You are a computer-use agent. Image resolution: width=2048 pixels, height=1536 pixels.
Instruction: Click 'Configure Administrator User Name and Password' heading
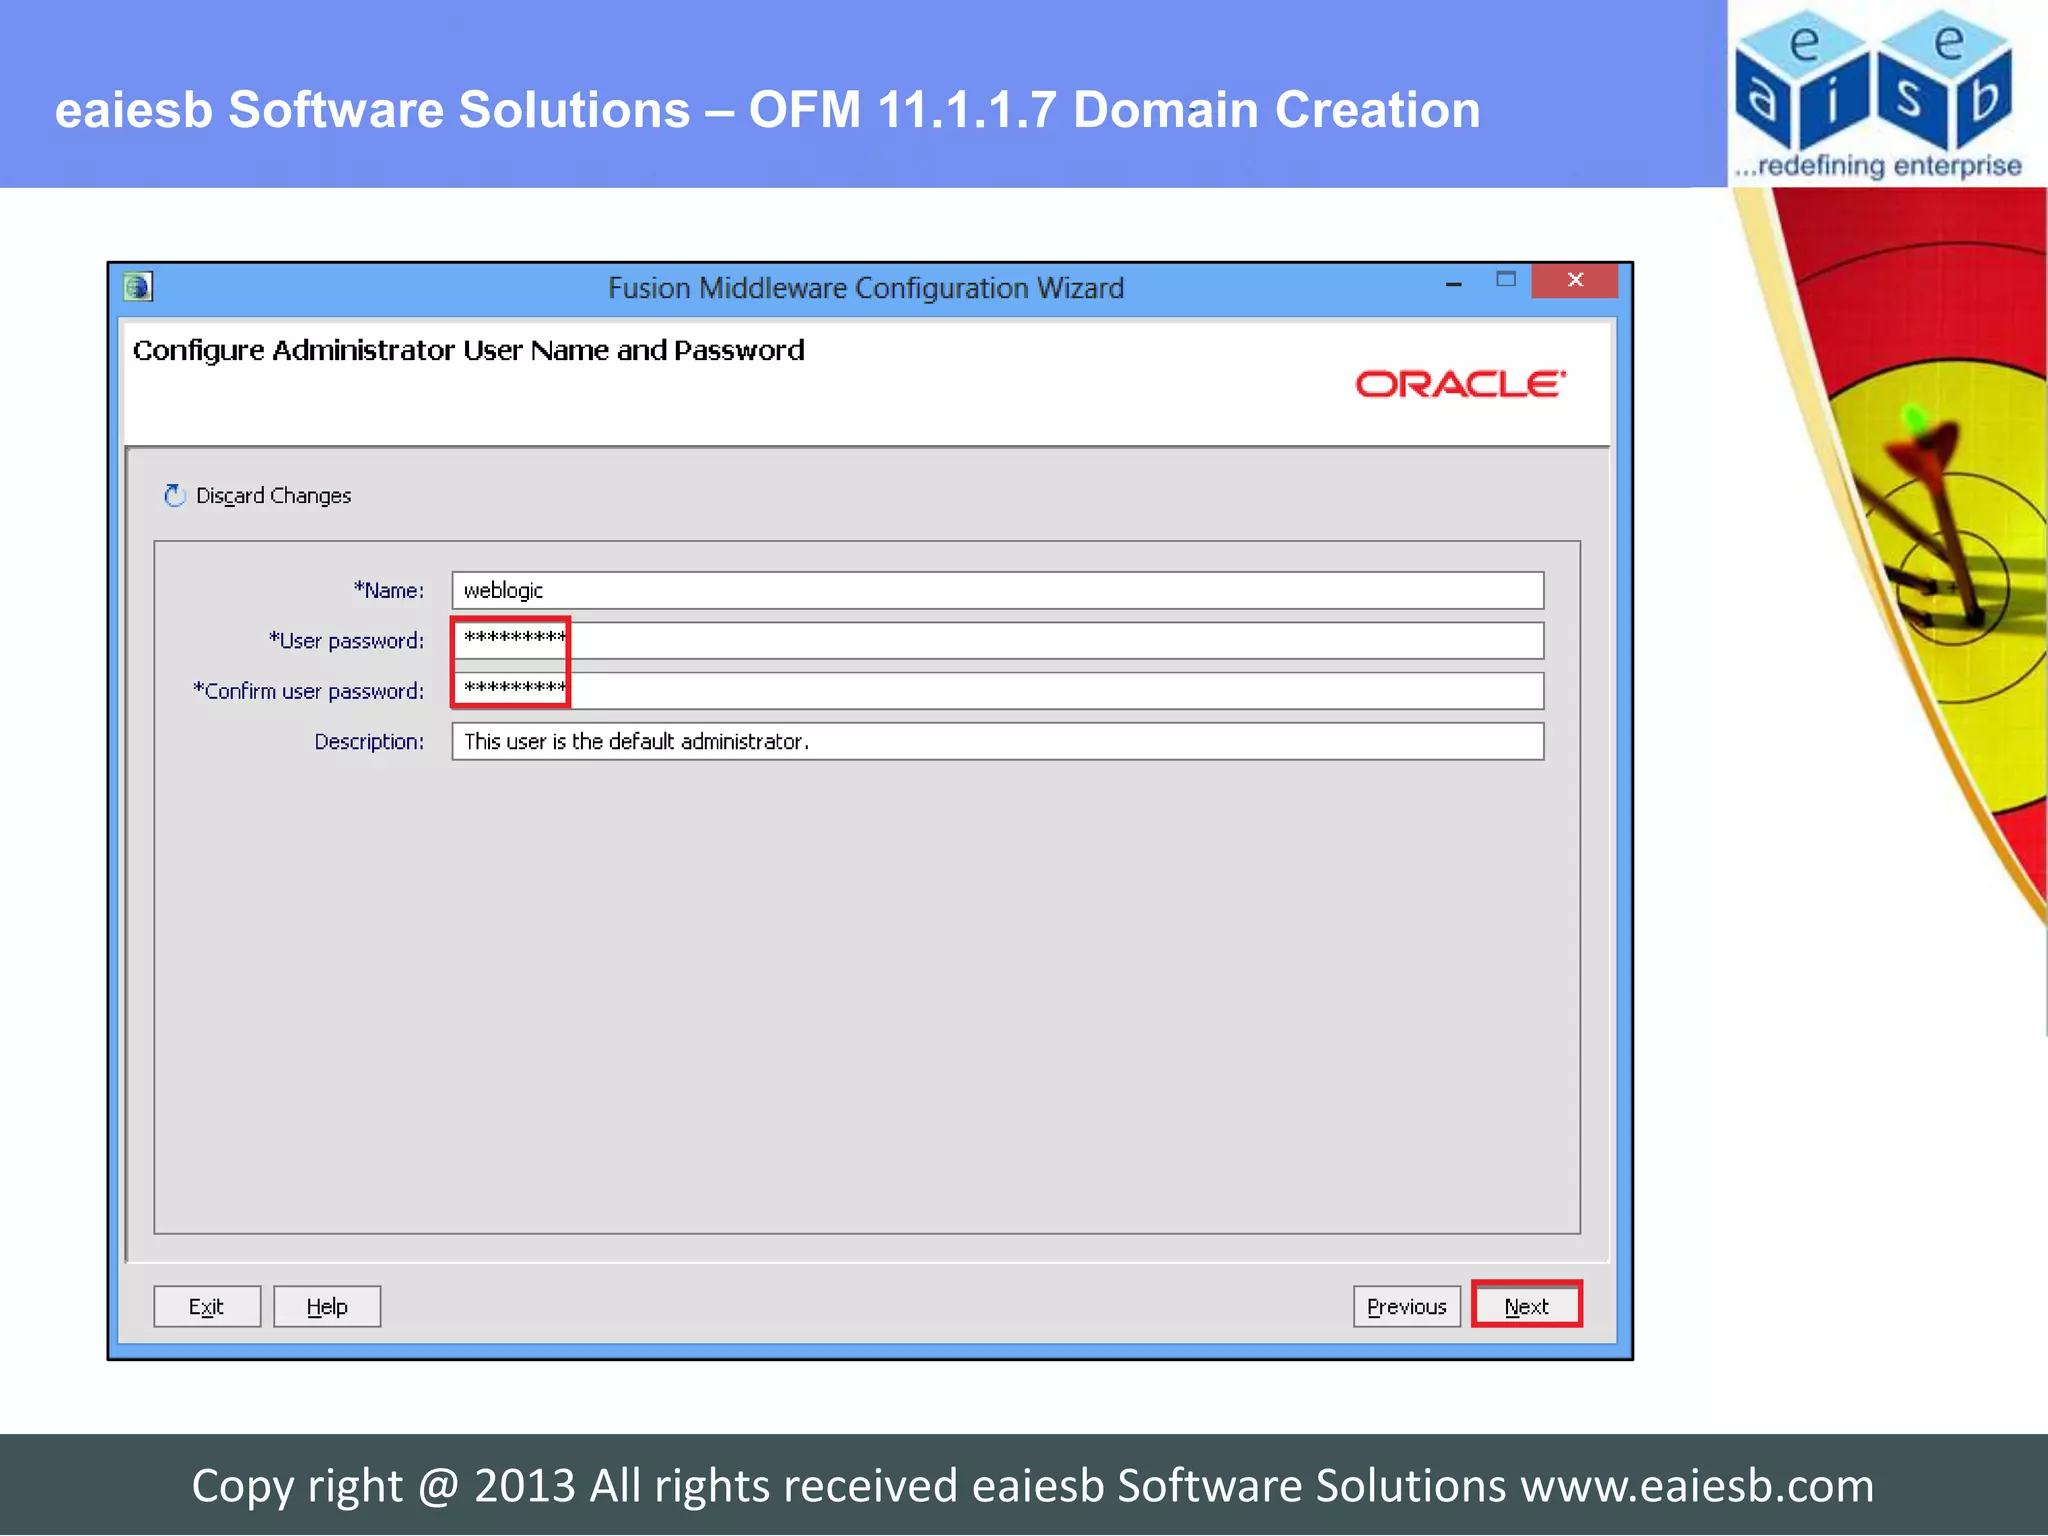click(469, 351)
